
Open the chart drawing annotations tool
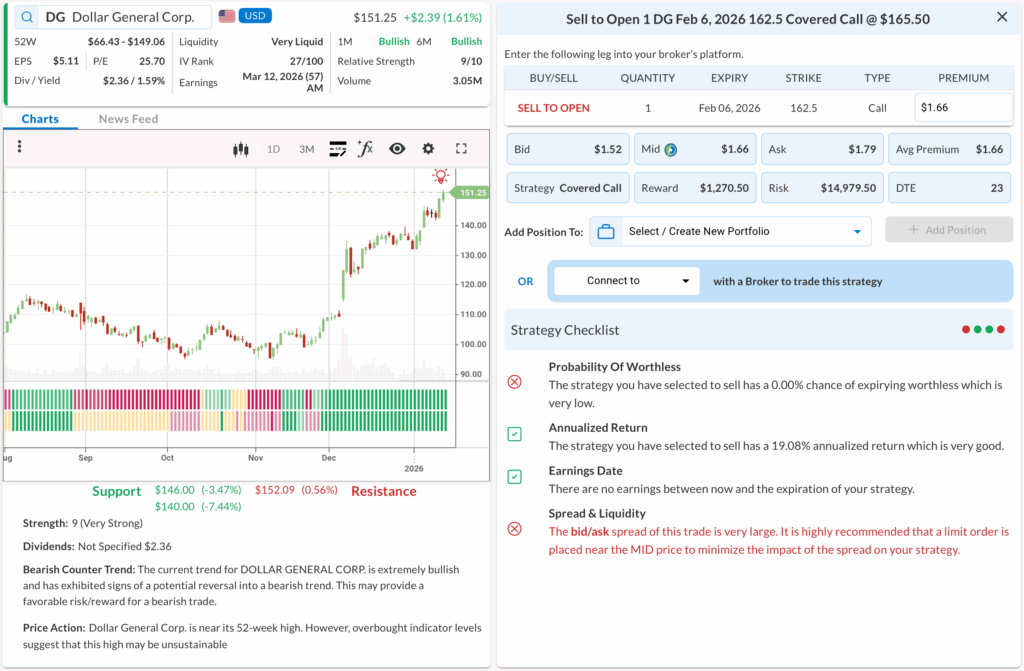click(337, 149)
